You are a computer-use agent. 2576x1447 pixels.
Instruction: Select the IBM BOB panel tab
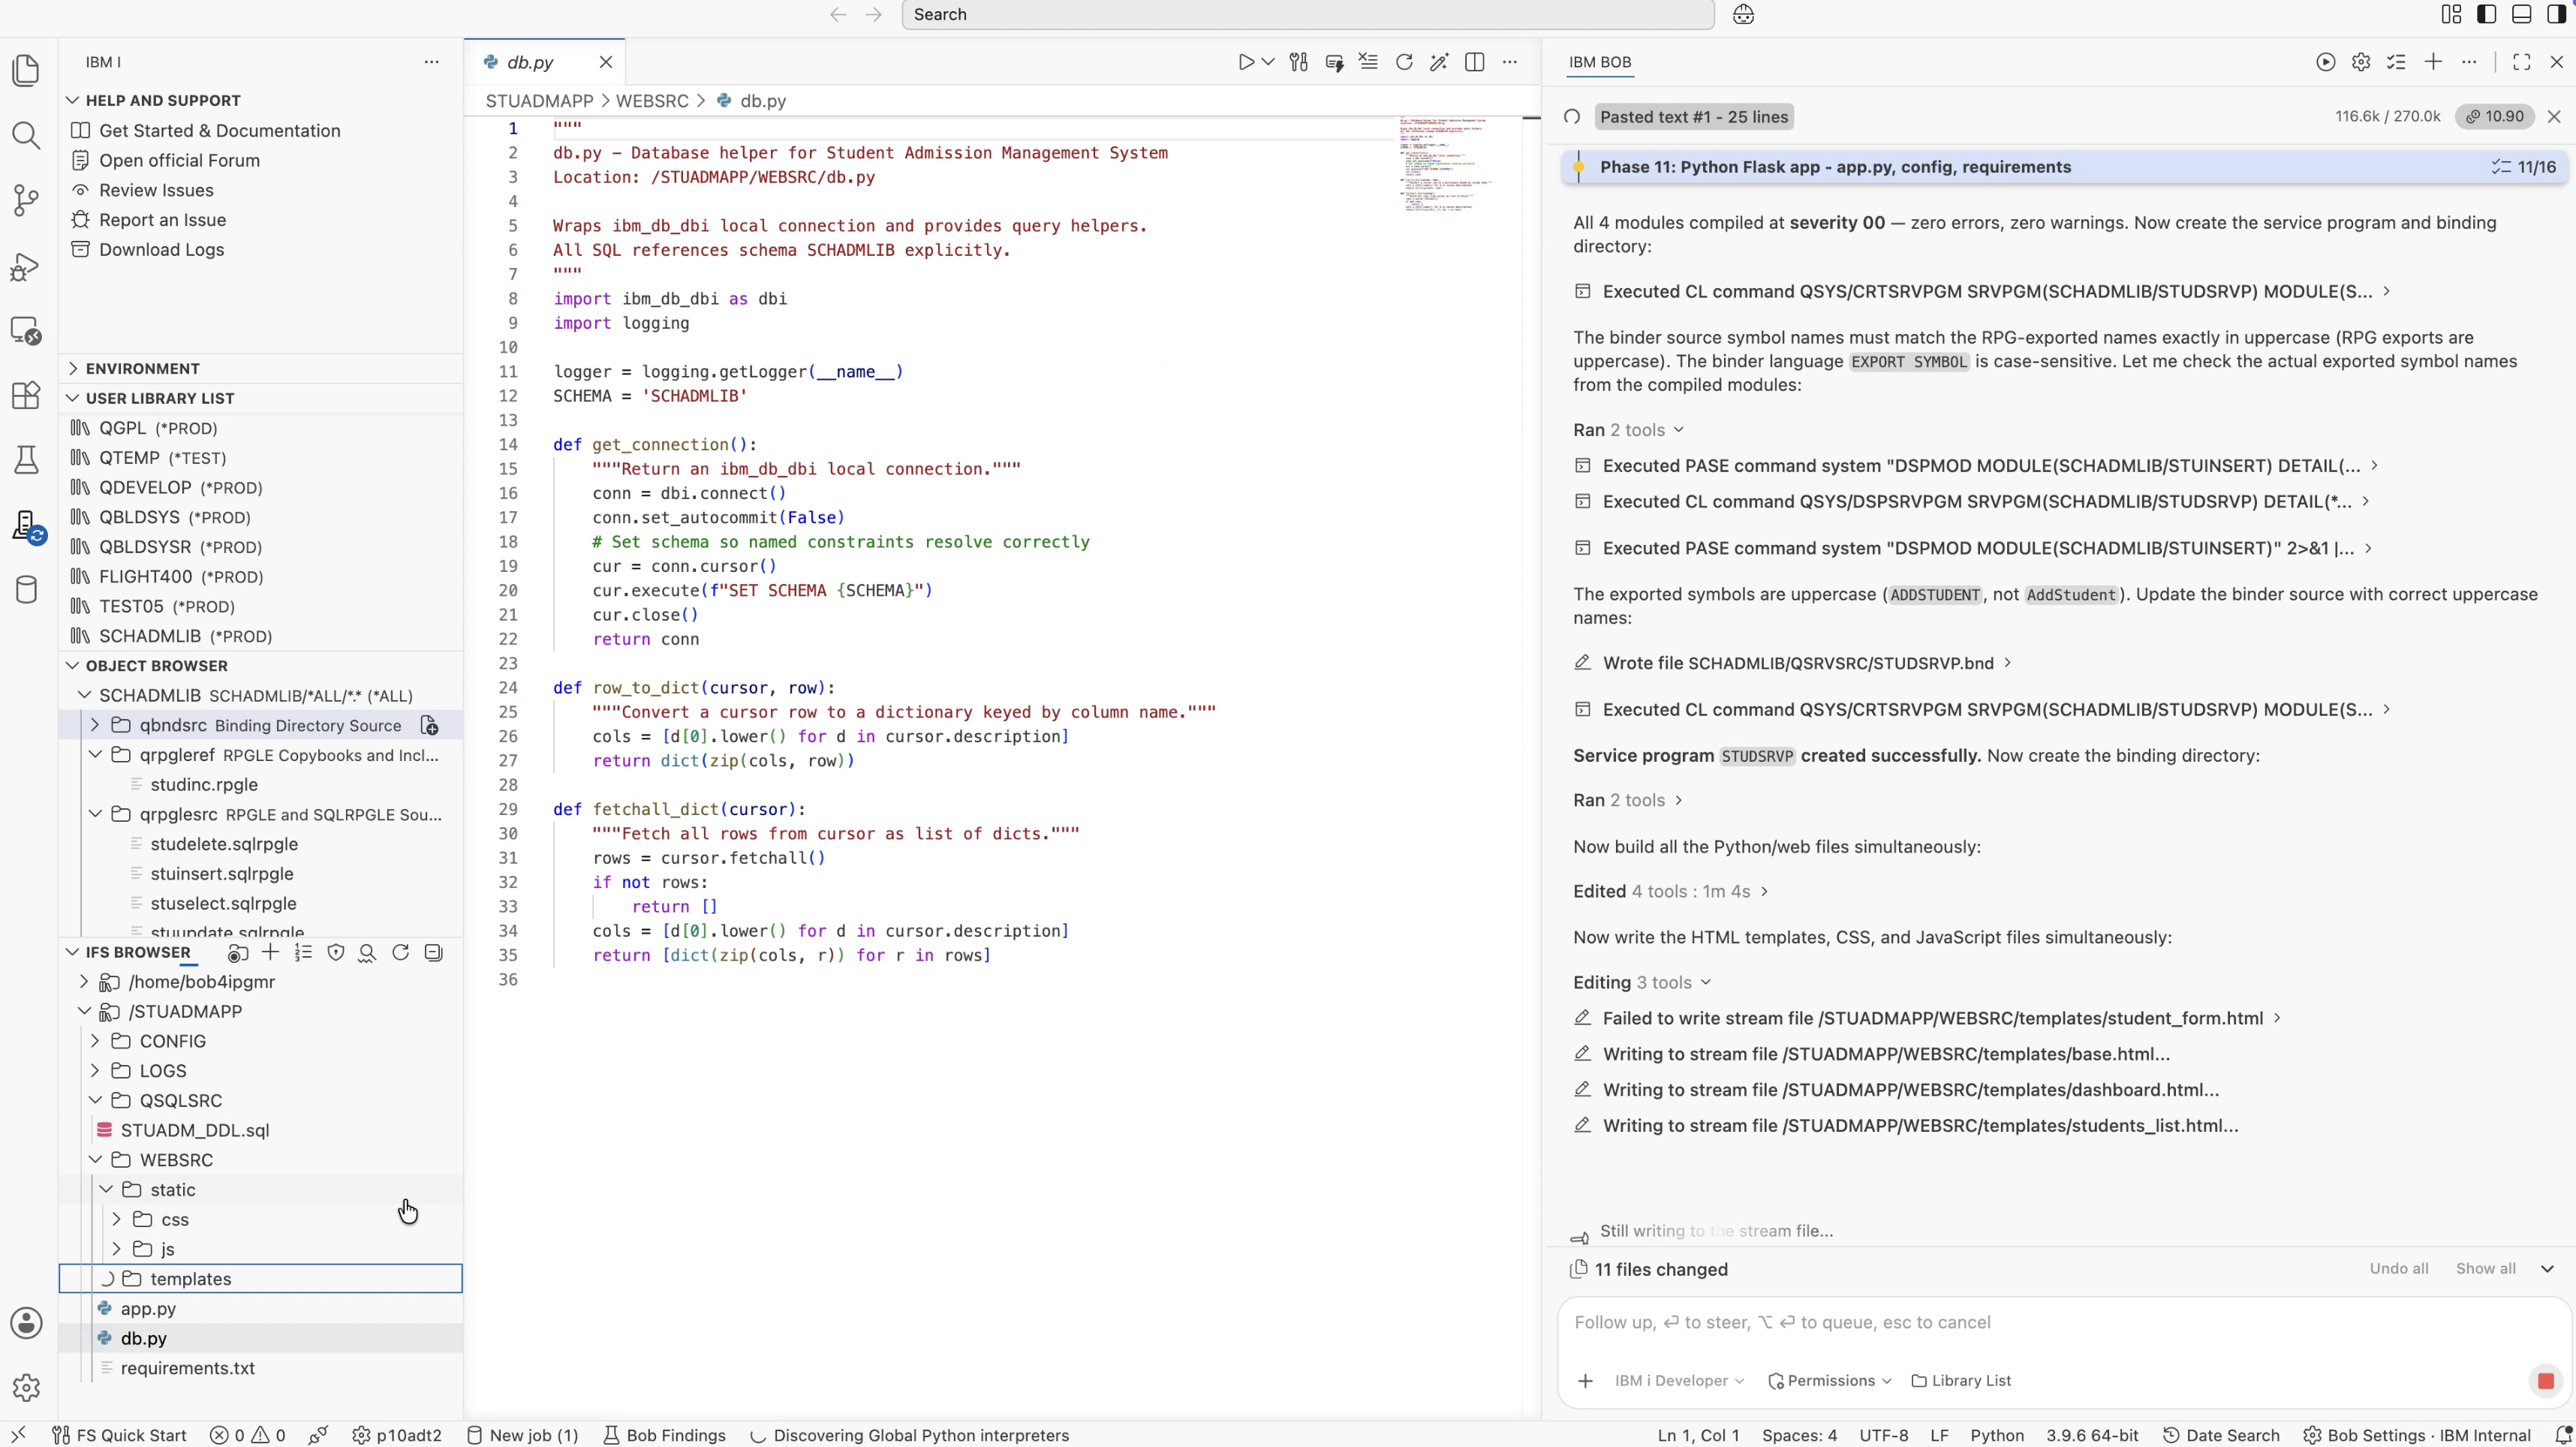tap(1599, 62)
